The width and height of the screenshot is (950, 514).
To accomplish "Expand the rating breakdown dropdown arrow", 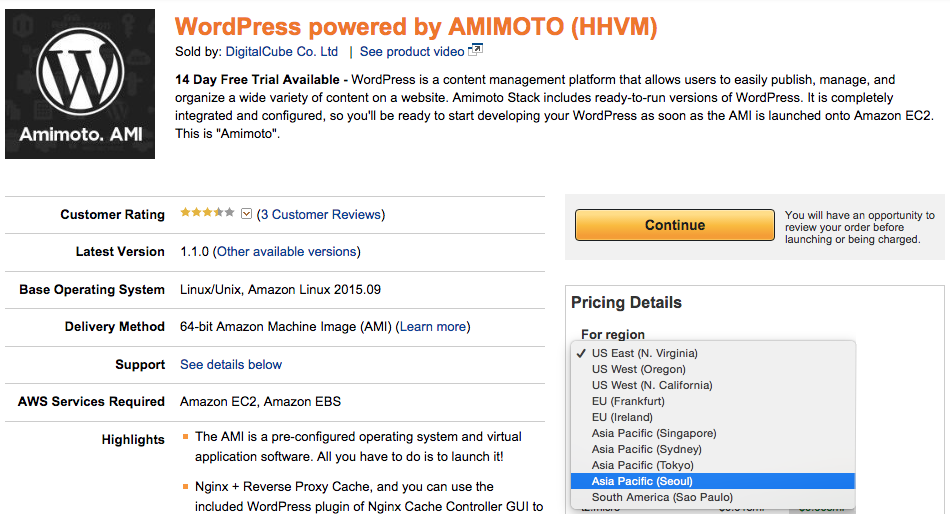I will tap(246, 213).
